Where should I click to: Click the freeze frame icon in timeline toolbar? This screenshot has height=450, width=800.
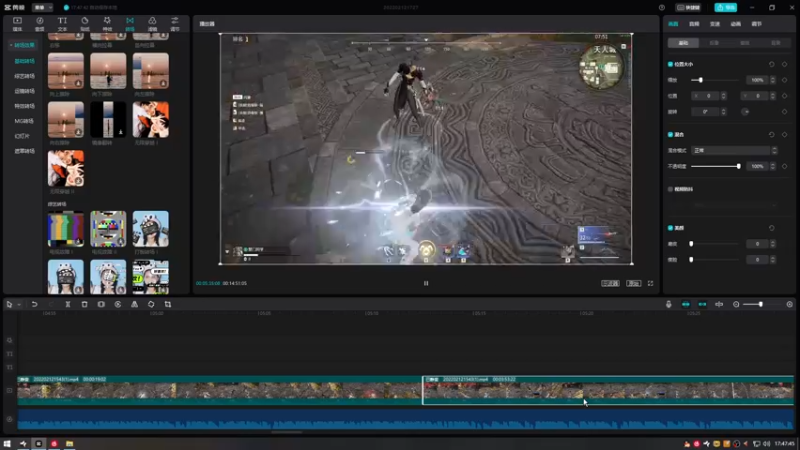coord(101,304)
